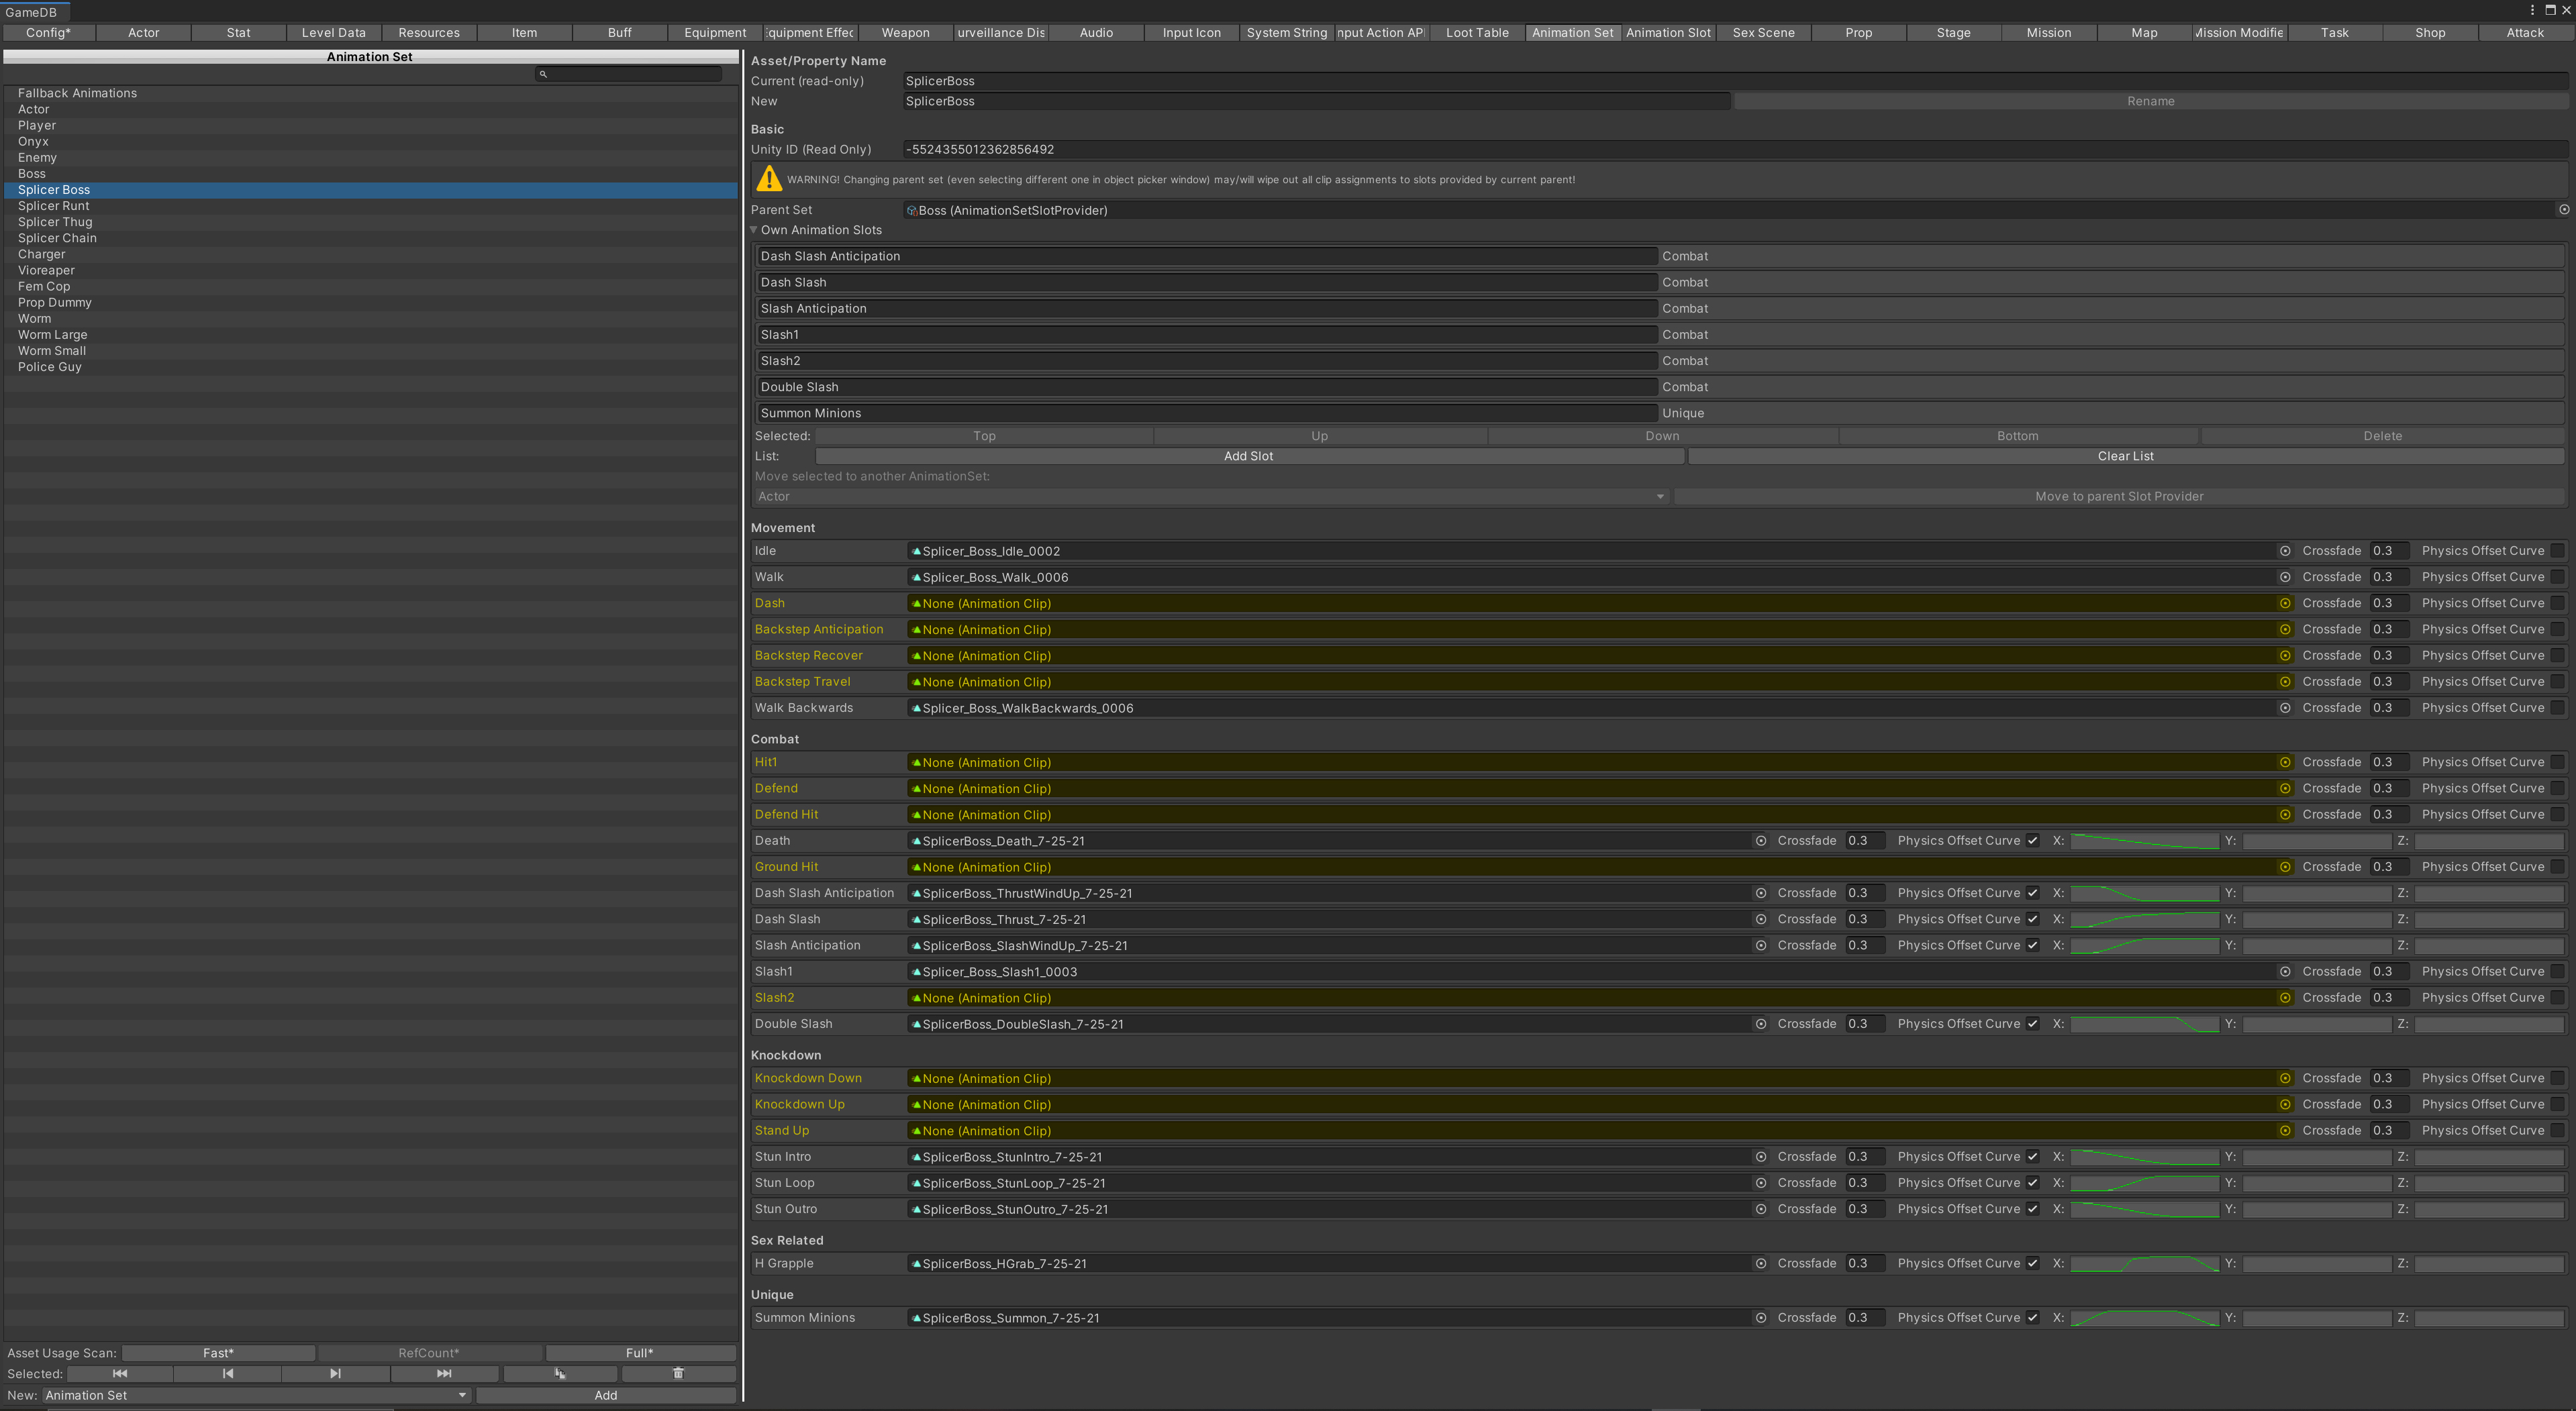This screenshot has width=2576, height=1411.
Task: Enable Physics Offset Curve for Walk
Action: (2557, 577)
